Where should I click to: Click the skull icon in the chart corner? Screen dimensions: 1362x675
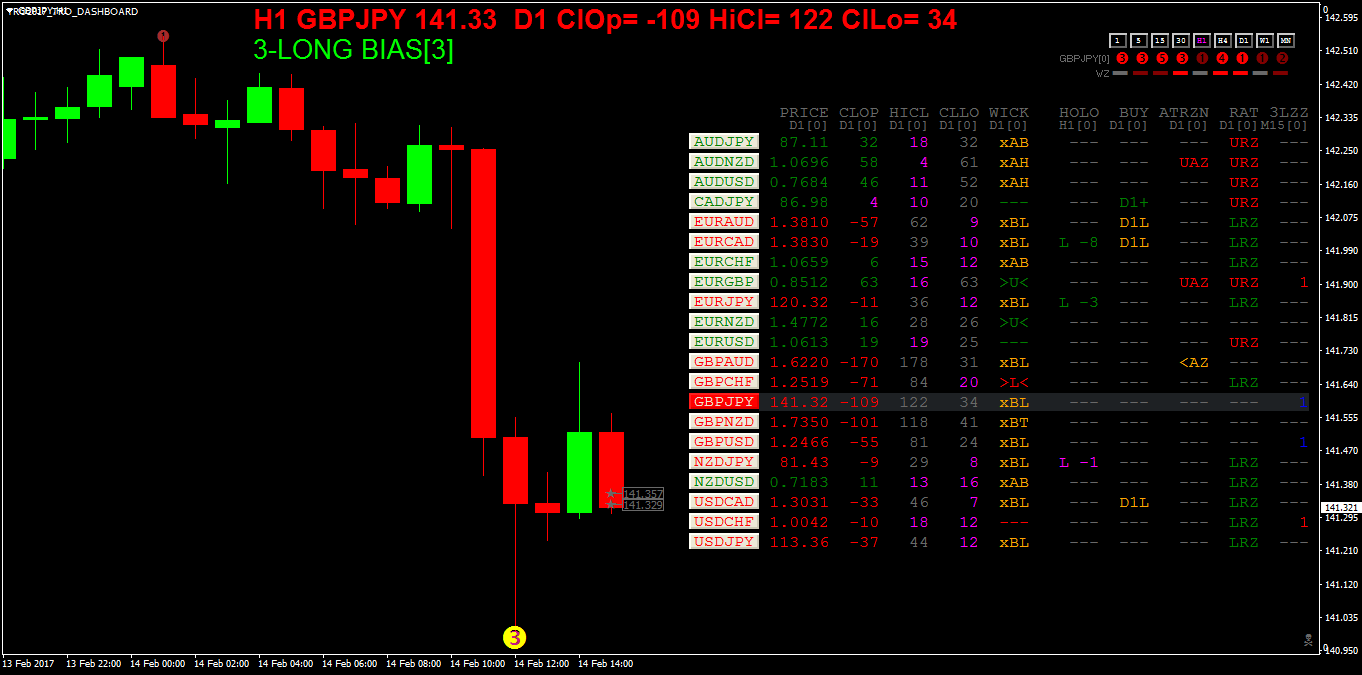1308,639
